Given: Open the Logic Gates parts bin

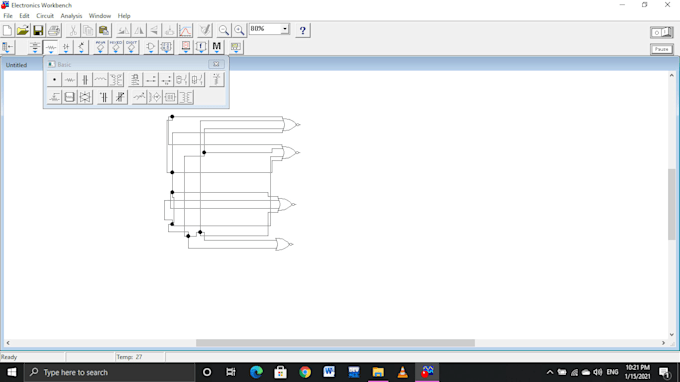Looking at the screenshot, I should [150, 47].
